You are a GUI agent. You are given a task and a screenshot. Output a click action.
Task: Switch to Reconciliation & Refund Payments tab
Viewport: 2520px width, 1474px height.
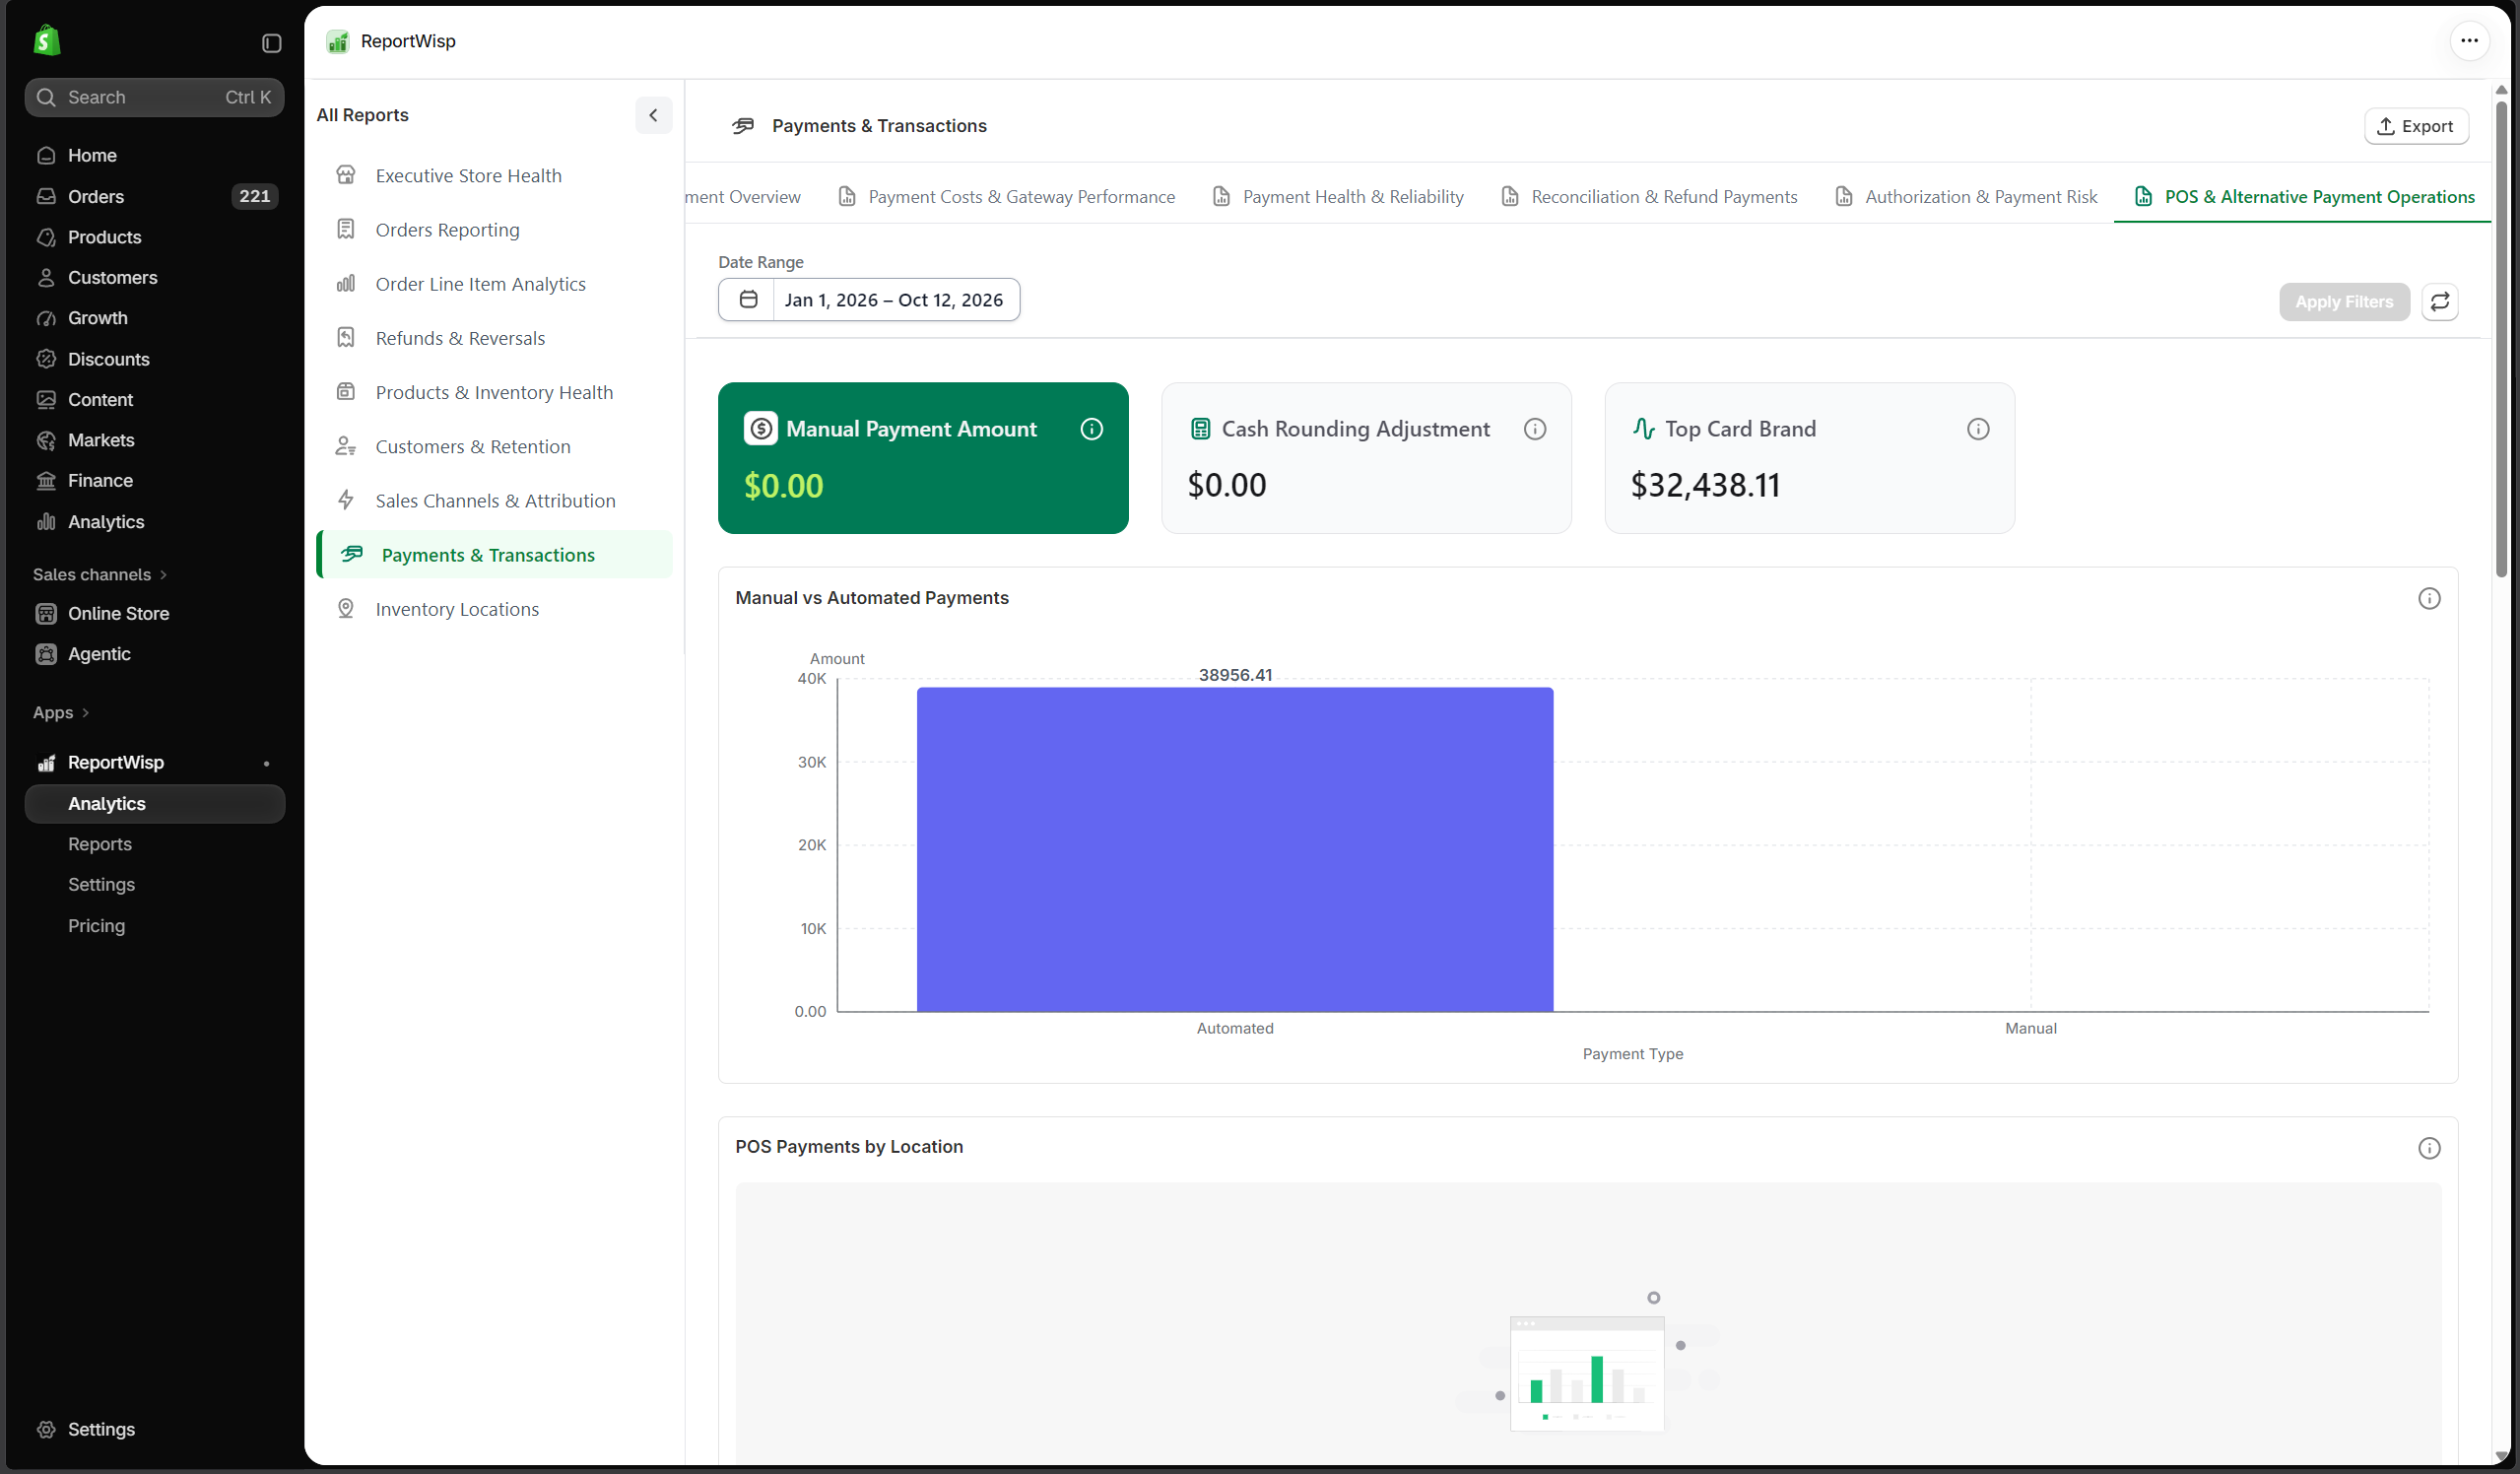coord(1650,197)
